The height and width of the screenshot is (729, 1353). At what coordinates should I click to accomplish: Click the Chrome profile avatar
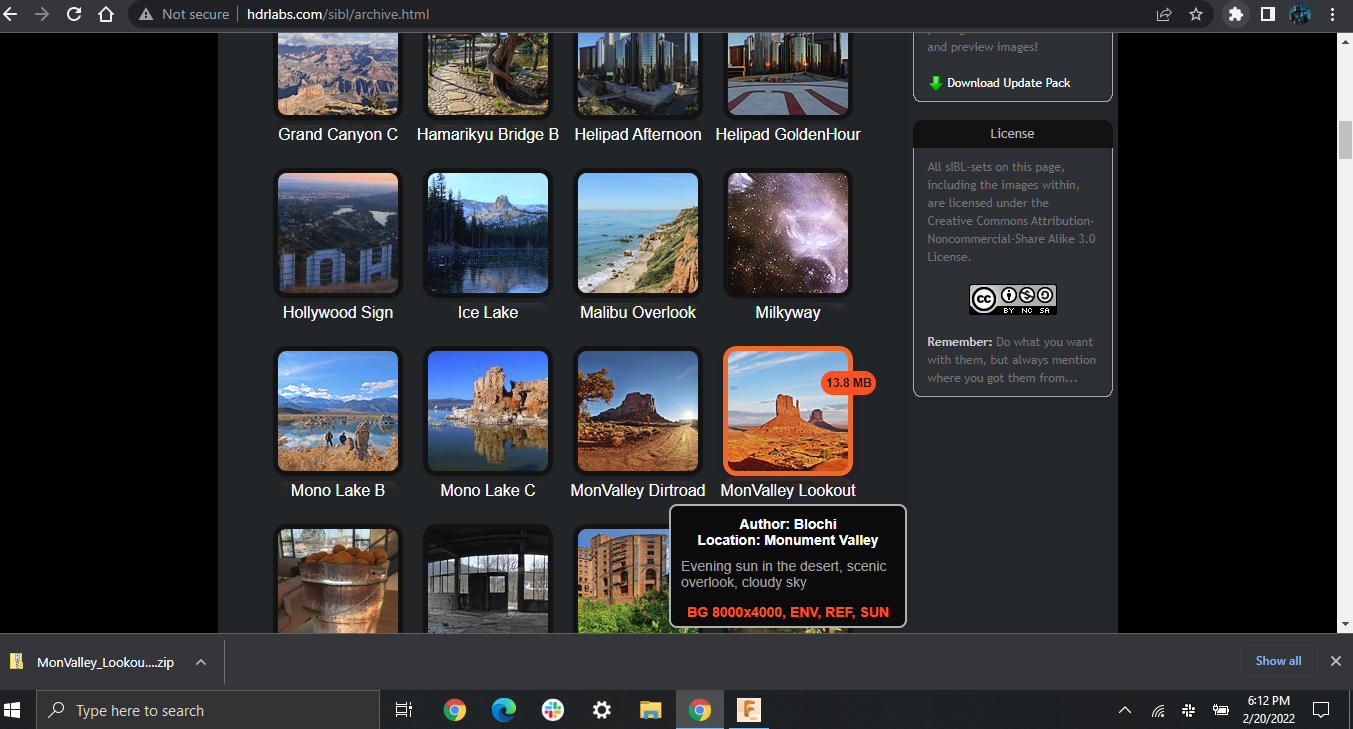1300,15
